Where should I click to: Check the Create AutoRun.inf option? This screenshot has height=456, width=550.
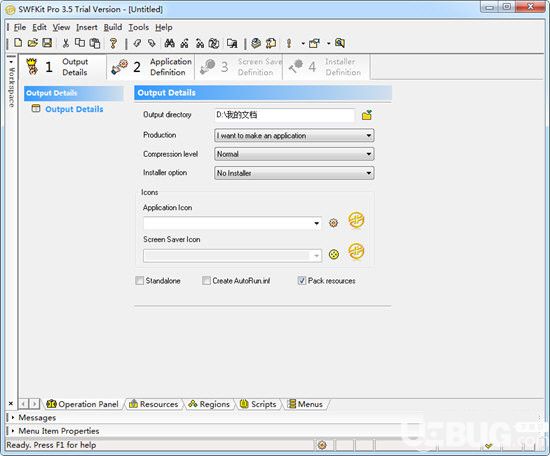206,281
